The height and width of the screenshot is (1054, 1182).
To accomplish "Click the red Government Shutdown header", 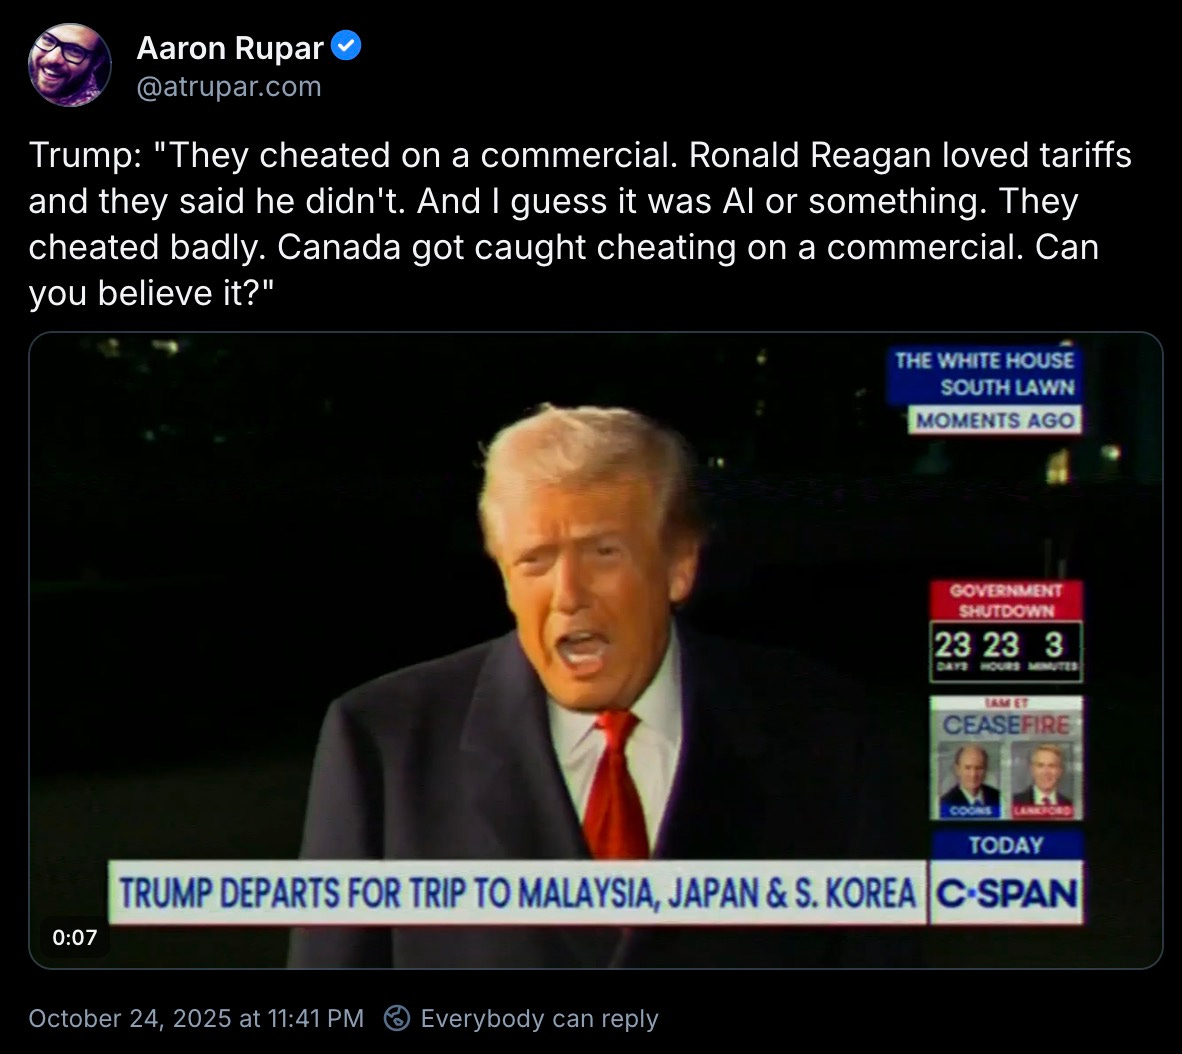I will coord(1006,600).
